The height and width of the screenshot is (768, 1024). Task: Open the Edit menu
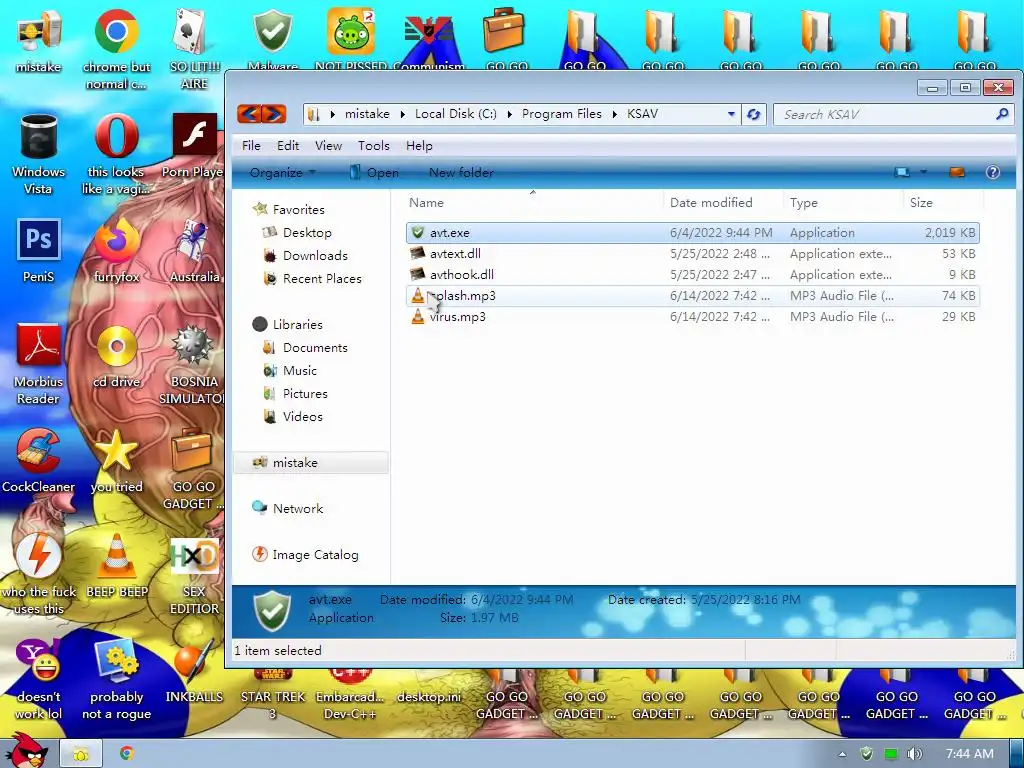(x=287, y=146)
